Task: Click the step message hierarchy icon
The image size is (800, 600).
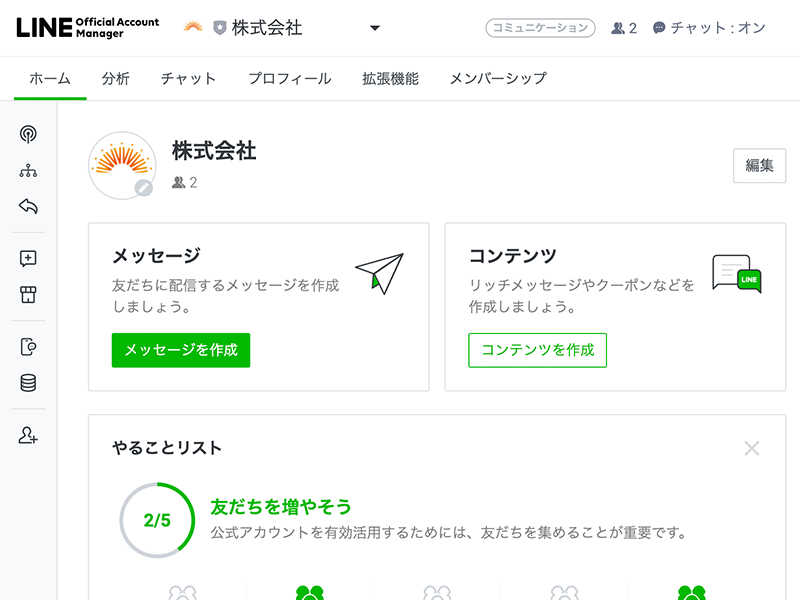Action: point(28,171)
